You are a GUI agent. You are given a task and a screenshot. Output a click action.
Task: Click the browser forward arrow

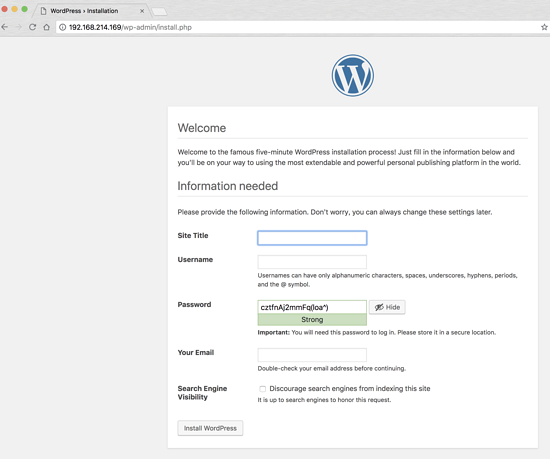(19, 27)
